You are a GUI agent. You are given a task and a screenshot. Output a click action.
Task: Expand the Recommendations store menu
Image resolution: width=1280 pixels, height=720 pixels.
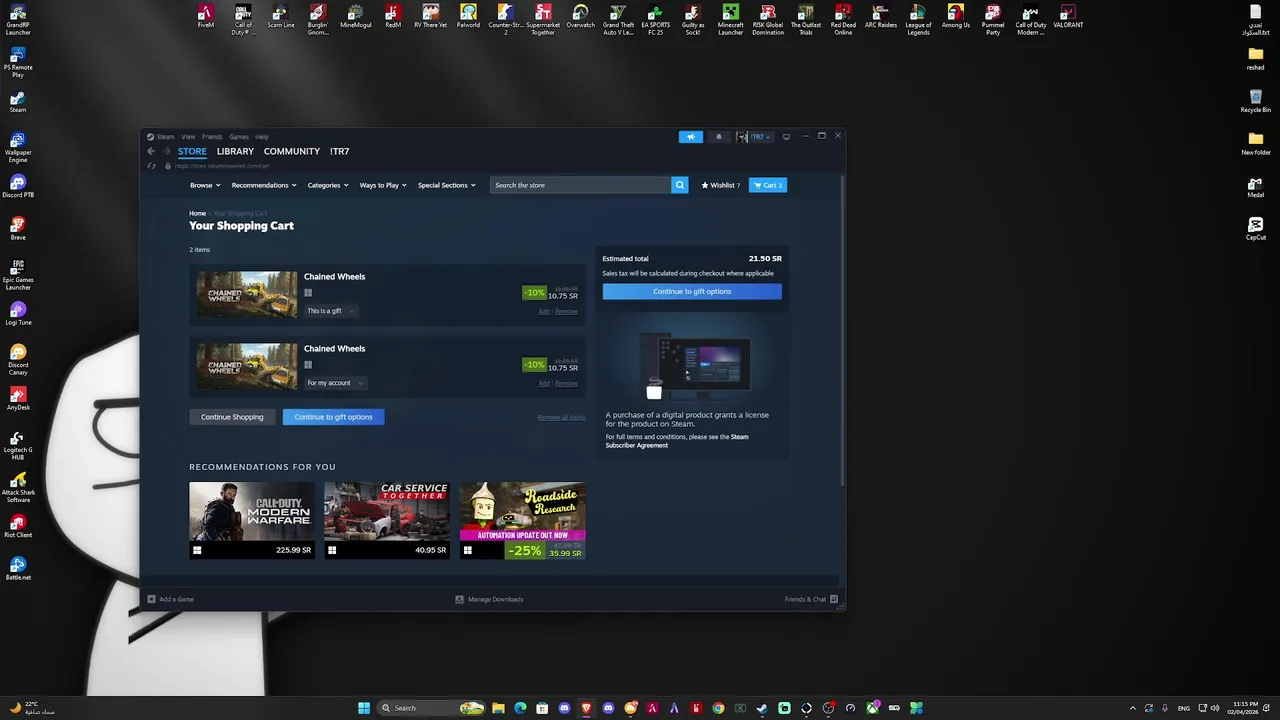click(x=264, y=185)
